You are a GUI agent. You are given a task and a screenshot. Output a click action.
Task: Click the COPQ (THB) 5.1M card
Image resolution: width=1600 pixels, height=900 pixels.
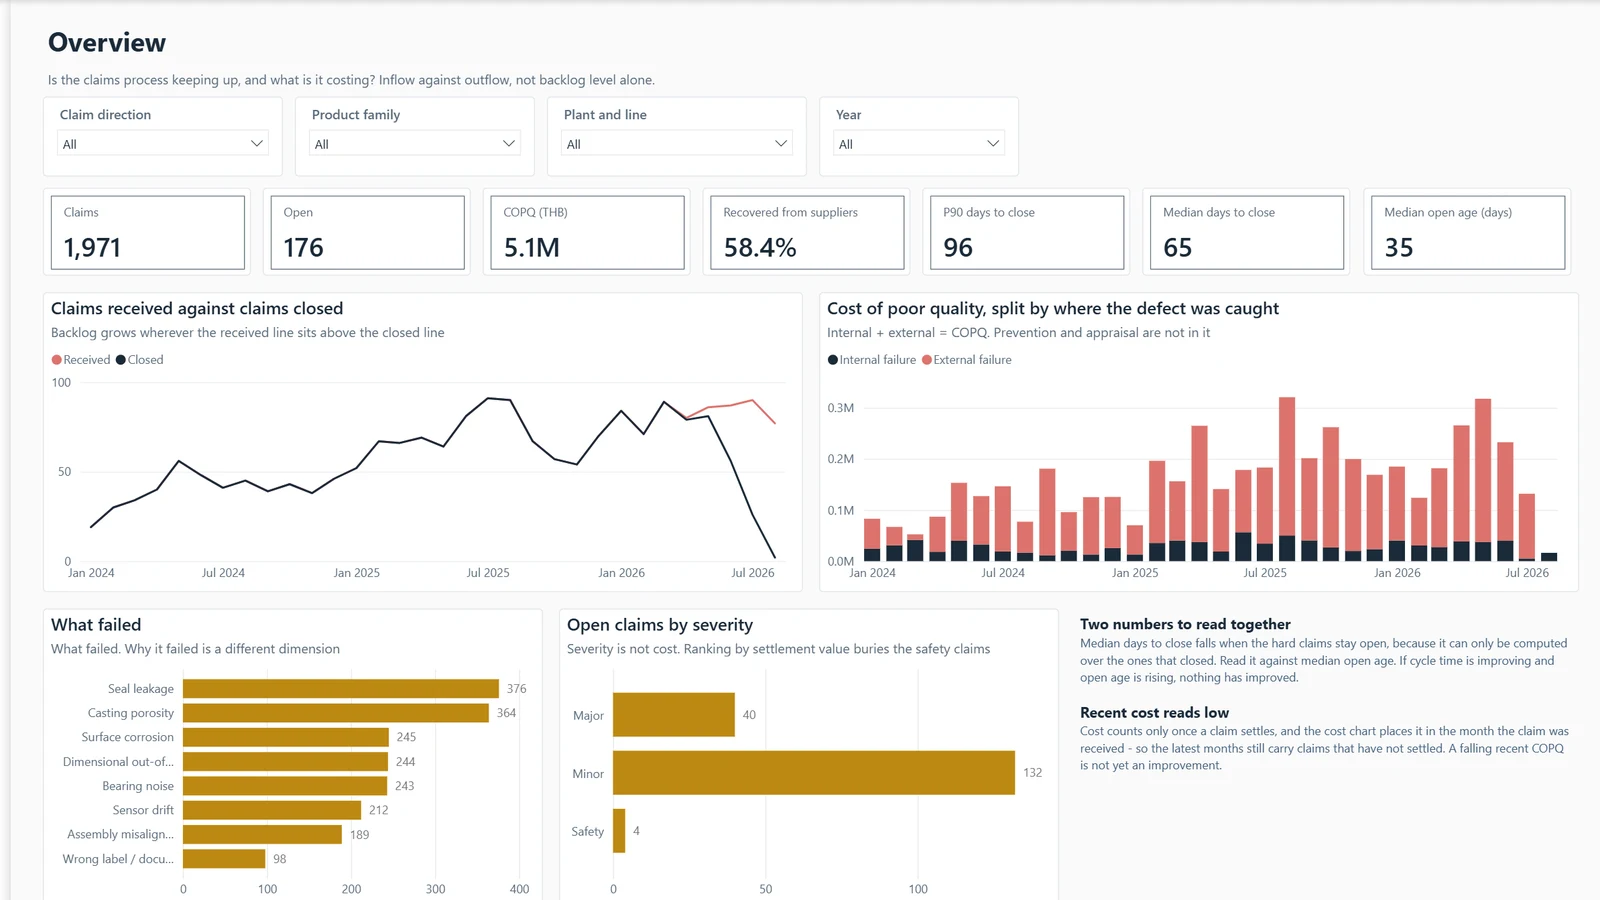pos(587,232)
